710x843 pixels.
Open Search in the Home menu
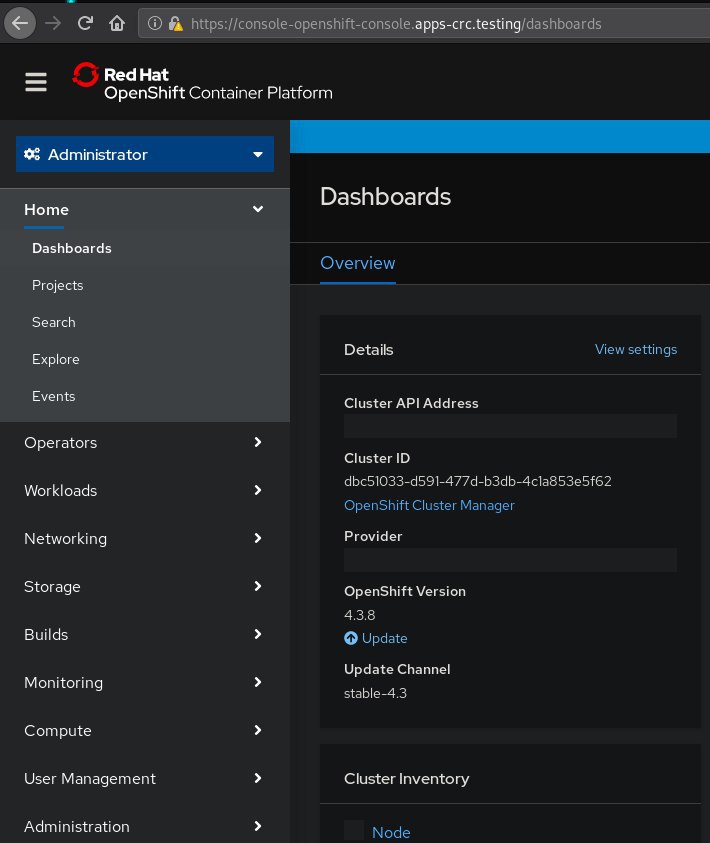54,322
